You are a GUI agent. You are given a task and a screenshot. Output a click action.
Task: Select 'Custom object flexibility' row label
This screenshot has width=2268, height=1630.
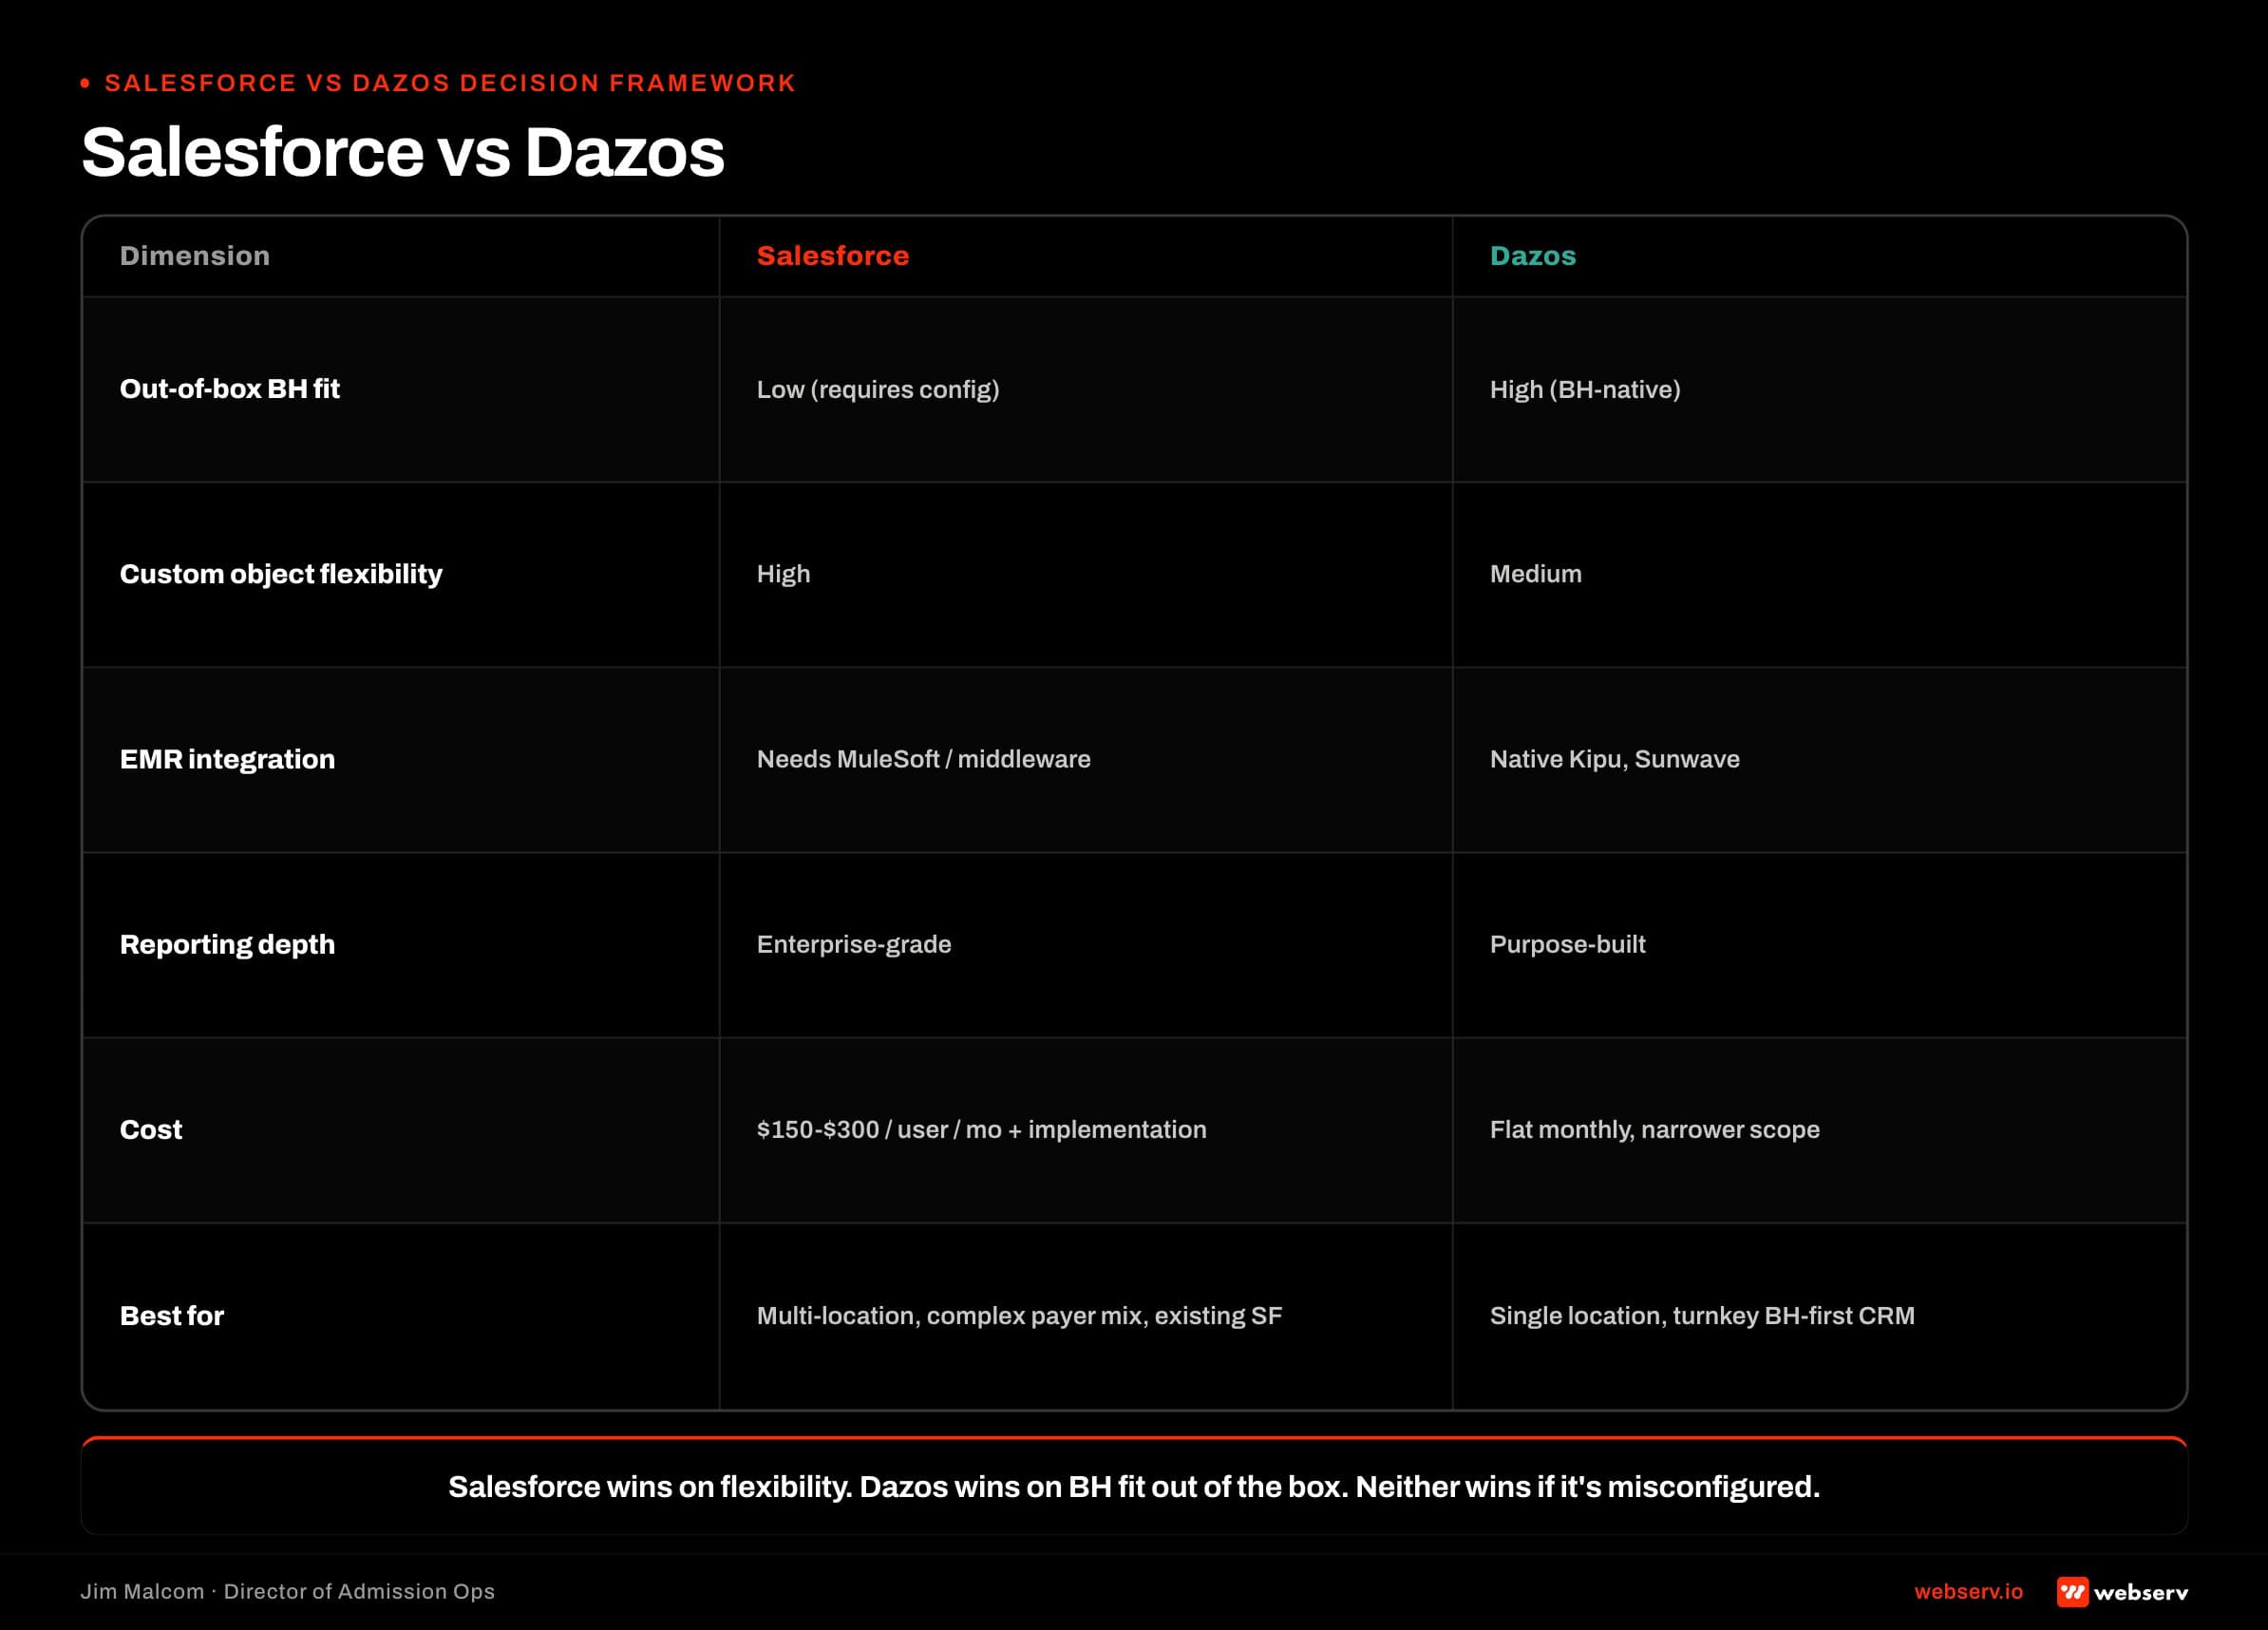pyautogui.click(x=281, y=574)
